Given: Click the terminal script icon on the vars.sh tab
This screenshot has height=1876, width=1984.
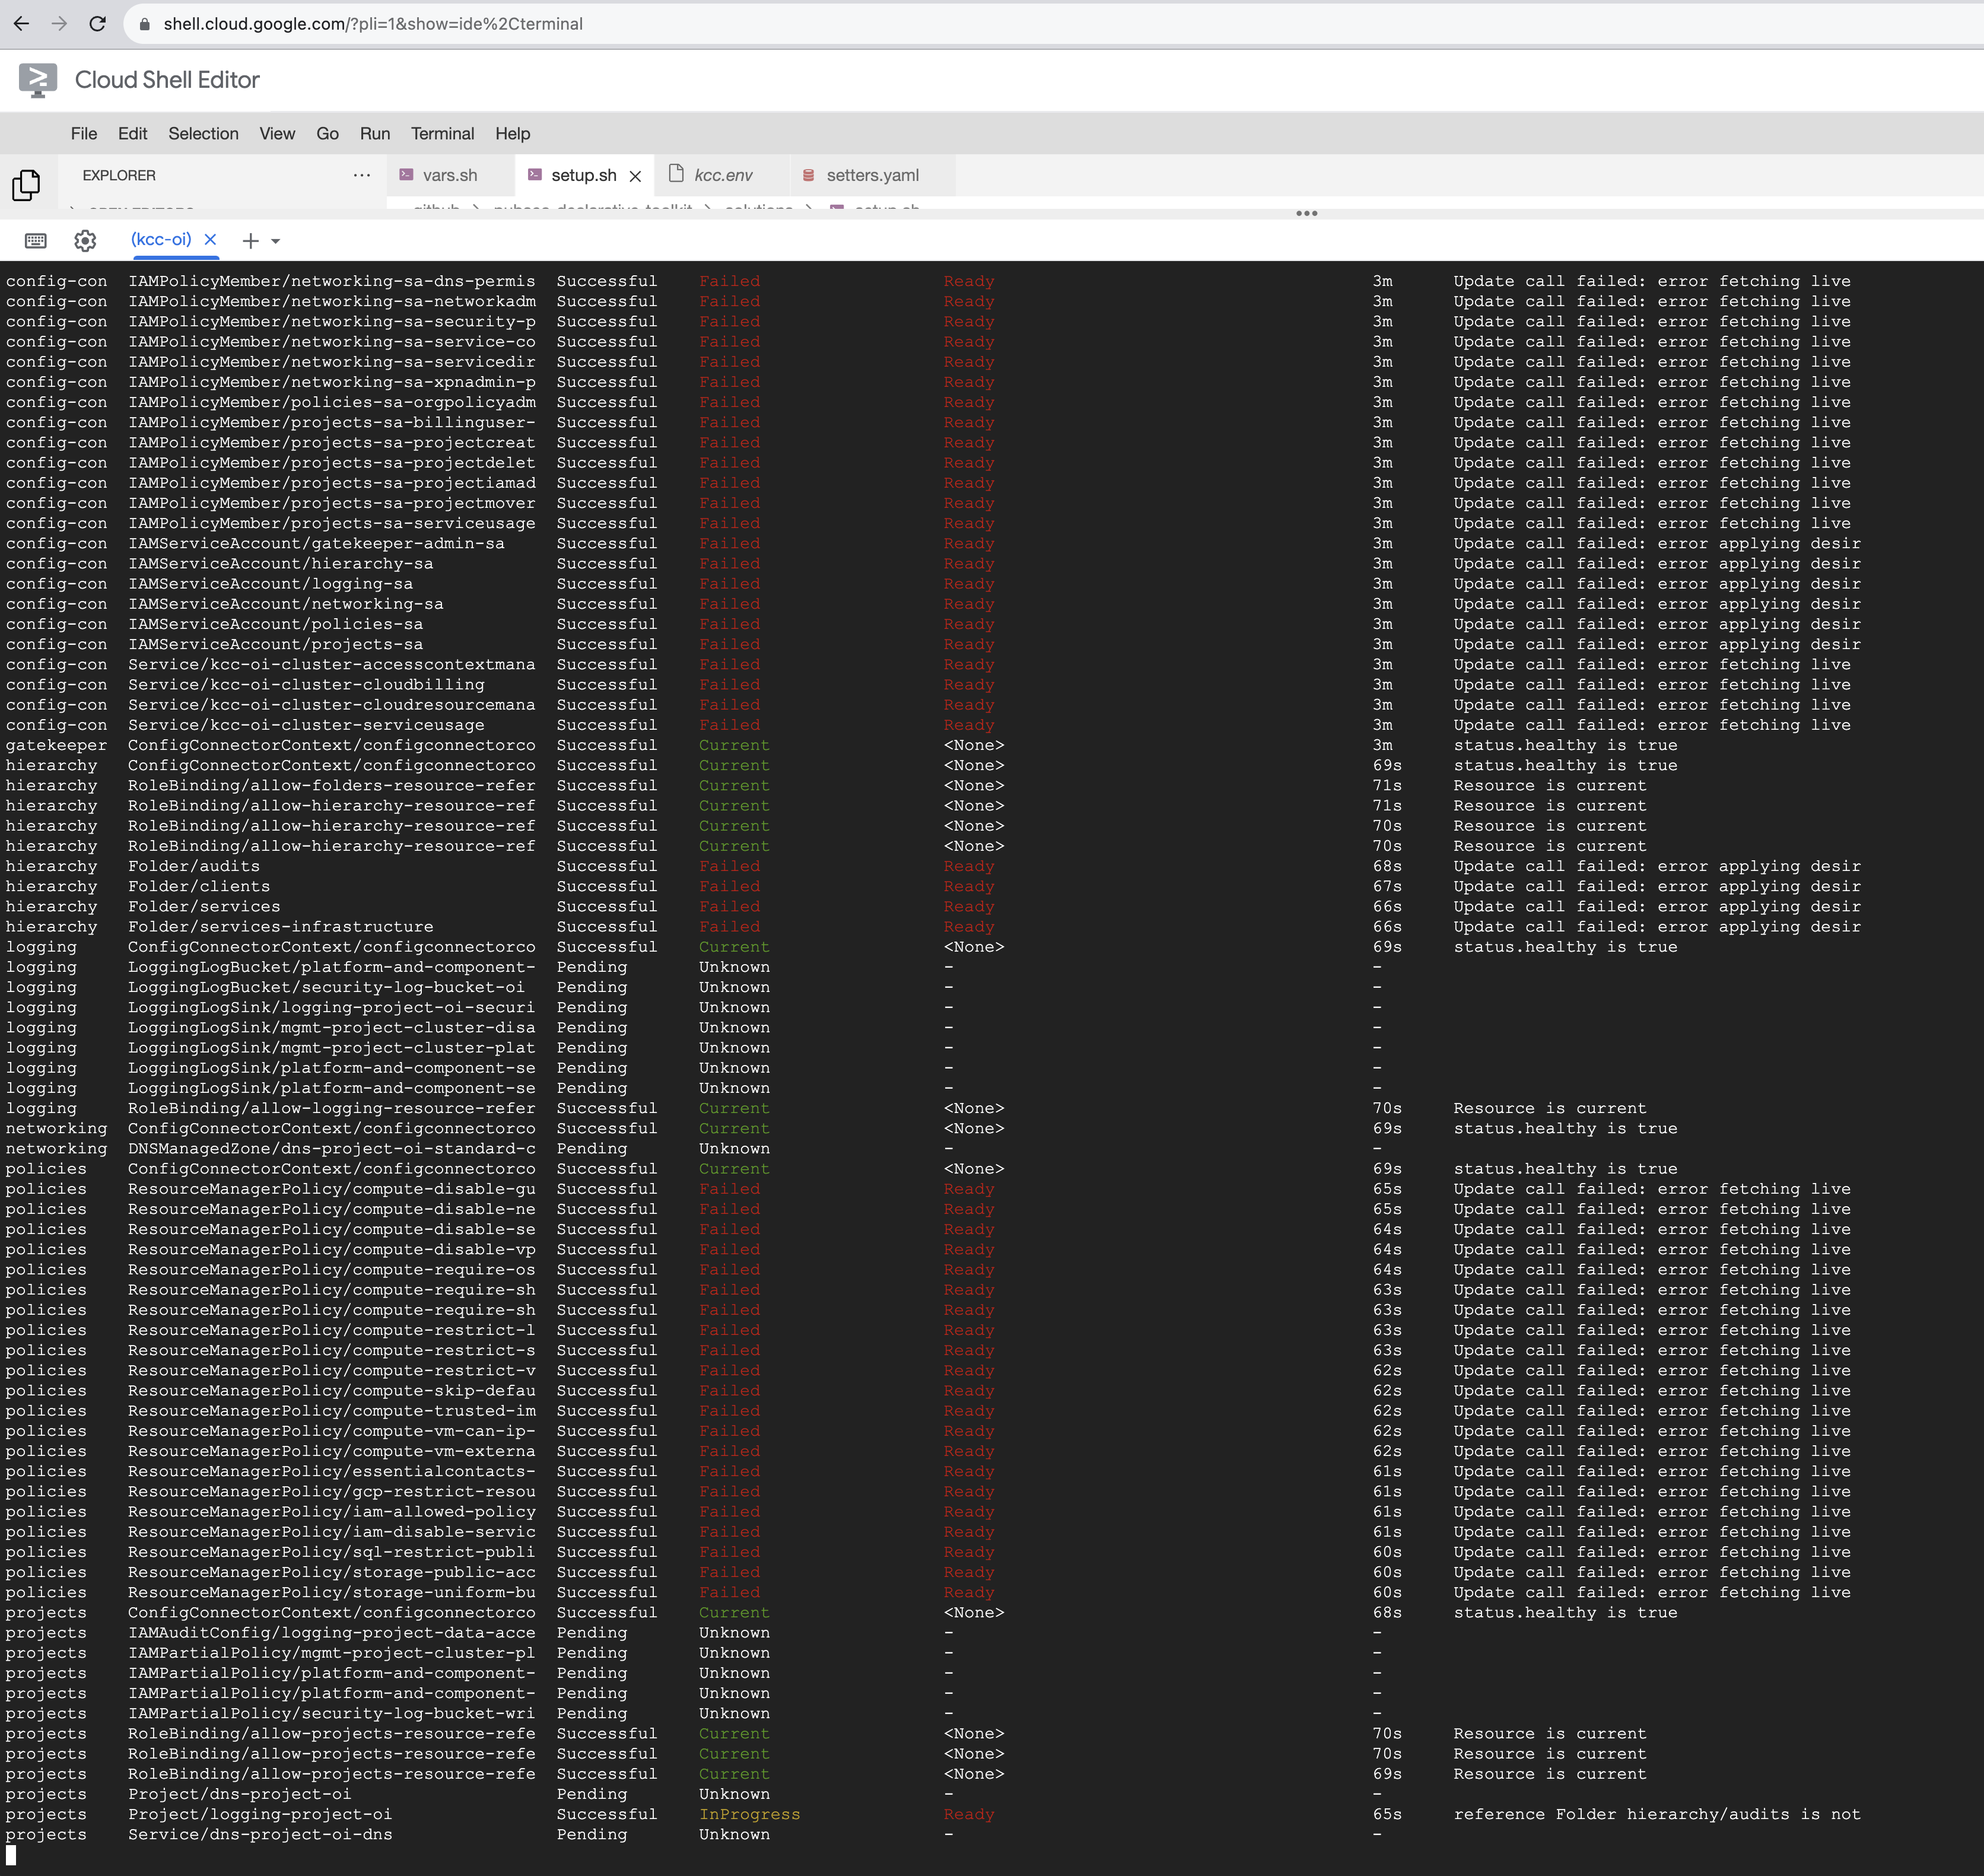Looking at the screenshot, I should click(x=407, y=174).
